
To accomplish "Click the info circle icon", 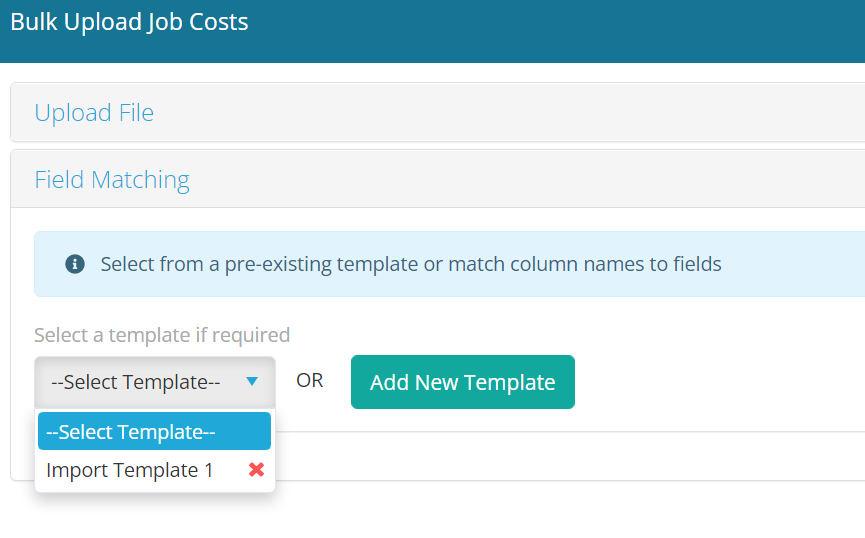I will (x=74, y=264).
